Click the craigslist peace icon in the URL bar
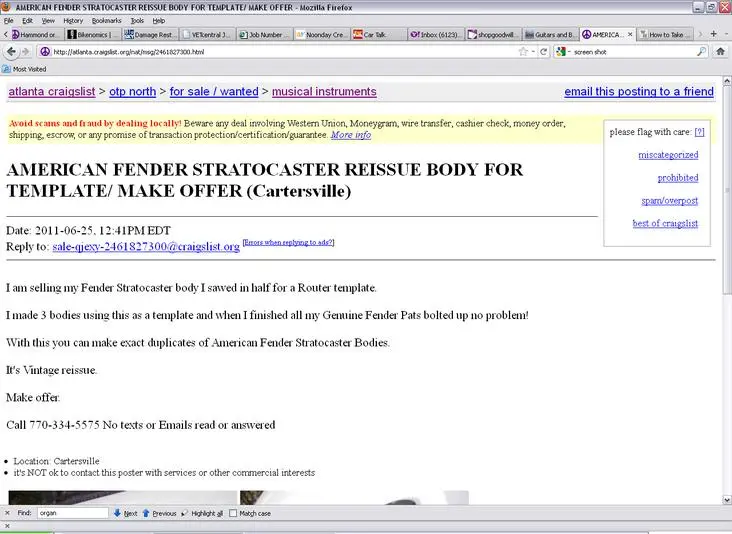The image size is (732, 534). coord(45,52)
